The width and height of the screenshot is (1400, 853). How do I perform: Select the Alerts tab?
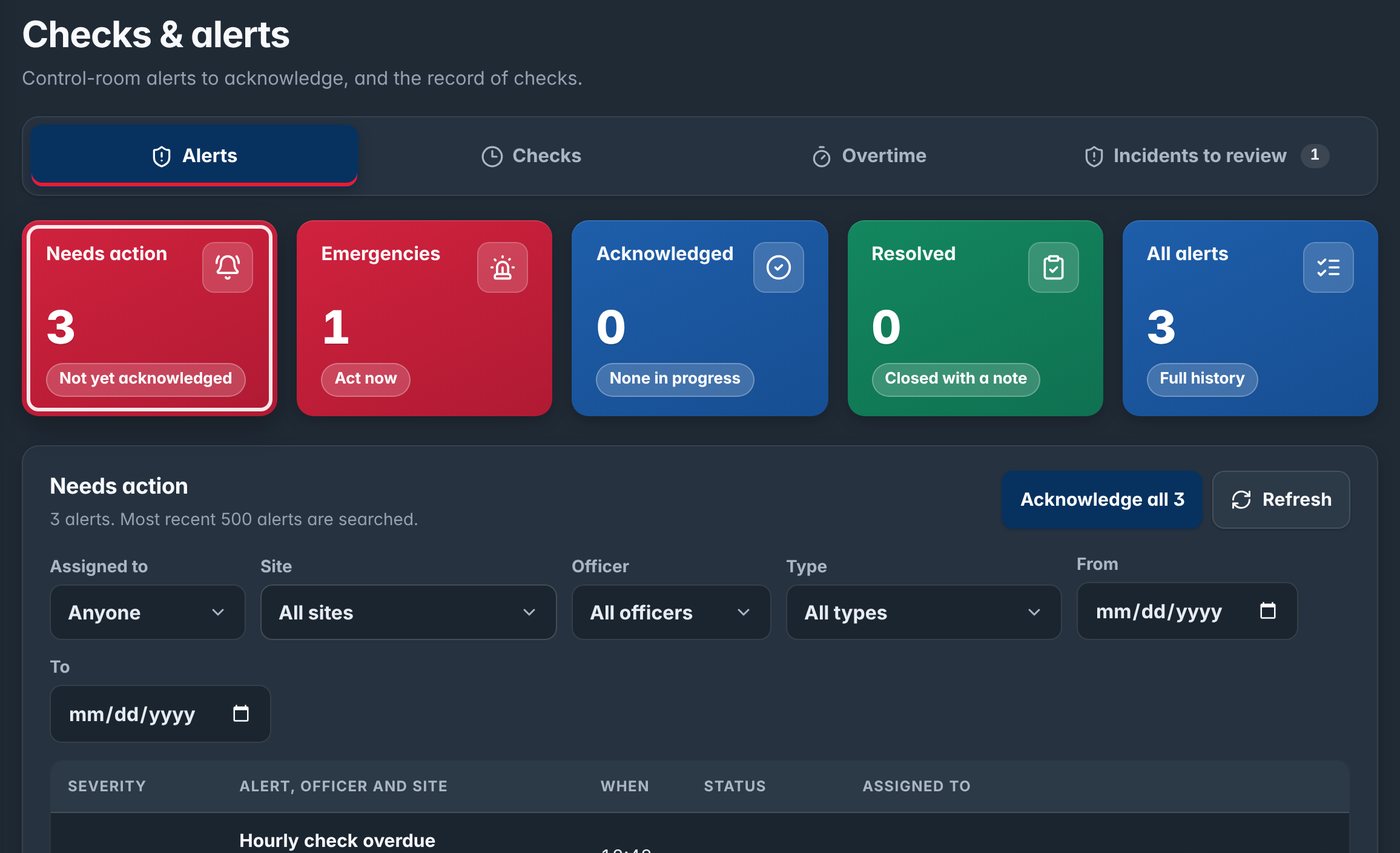click(194, 156)
